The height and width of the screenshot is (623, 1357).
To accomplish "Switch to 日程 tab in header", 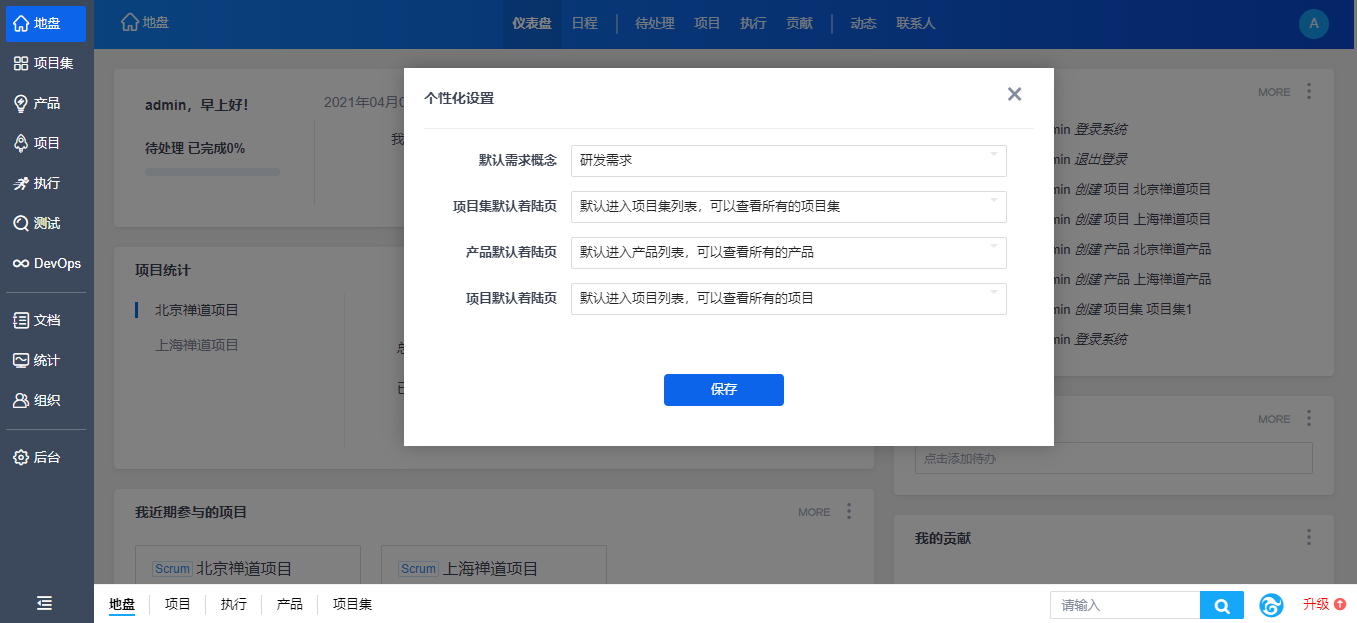I will point(584,23).
